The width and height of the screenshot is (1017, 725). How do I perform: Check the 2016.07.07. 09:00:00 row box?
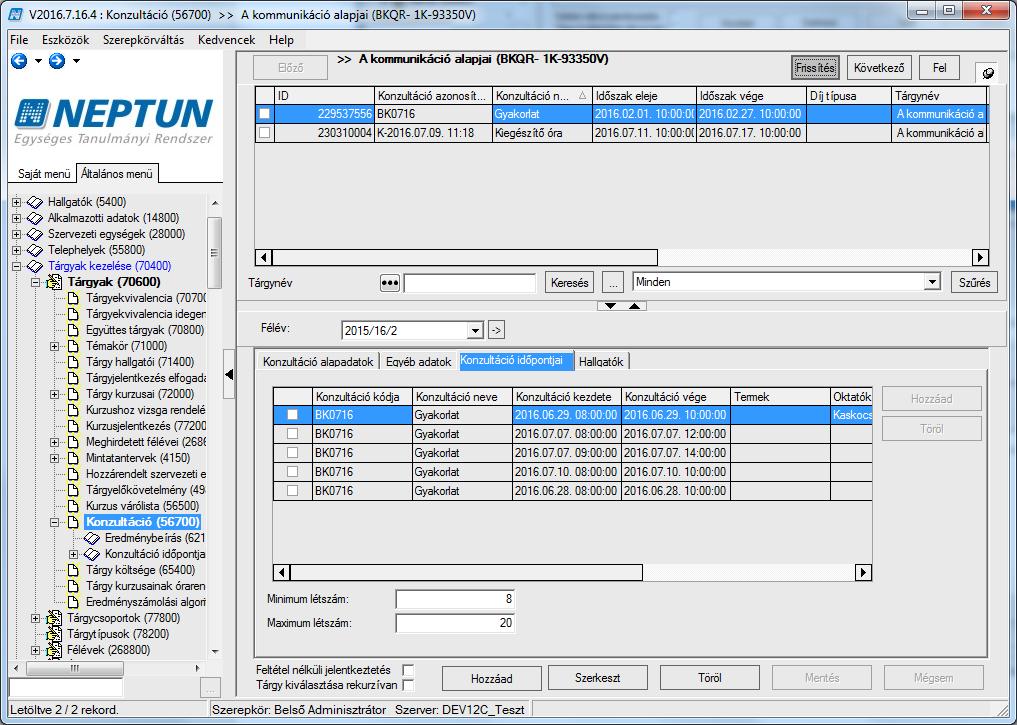293,453
